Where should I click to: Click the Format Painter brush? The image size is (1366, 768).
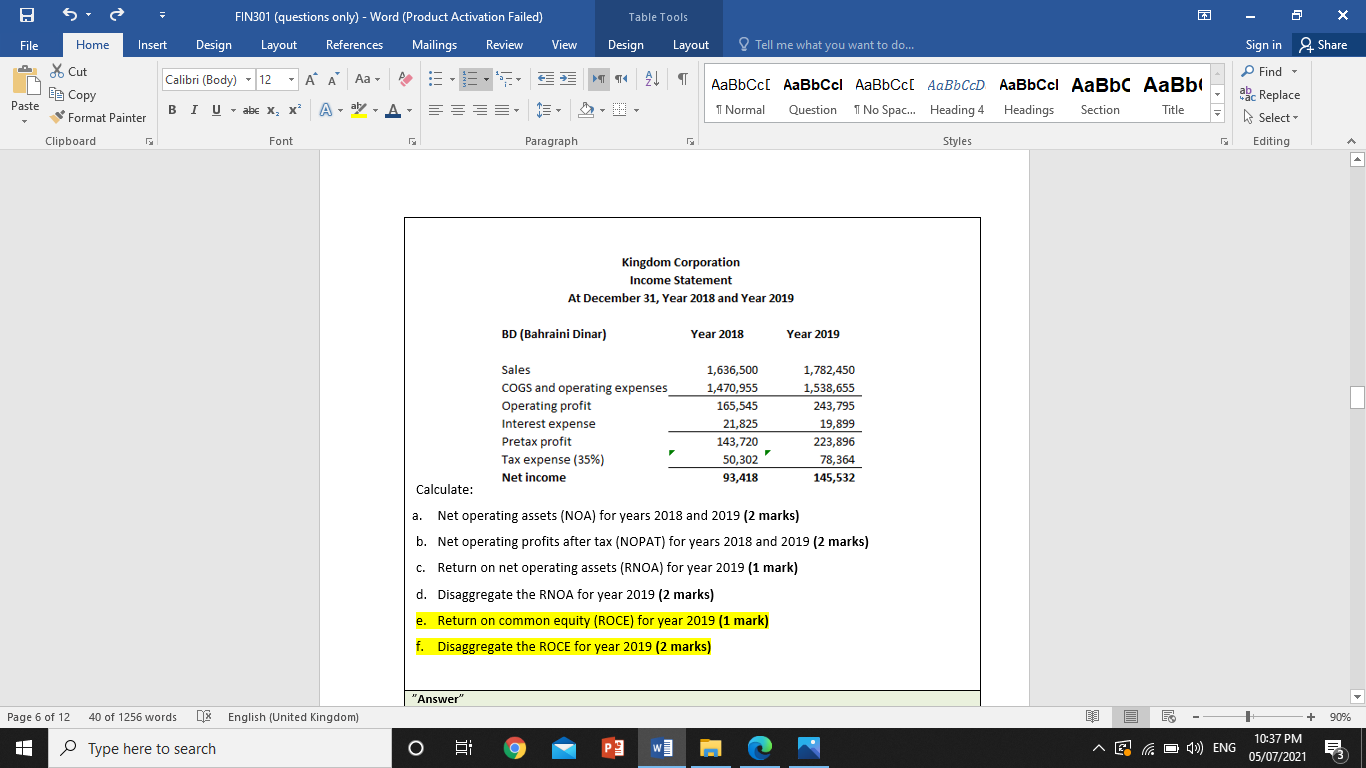coord(98,117)
